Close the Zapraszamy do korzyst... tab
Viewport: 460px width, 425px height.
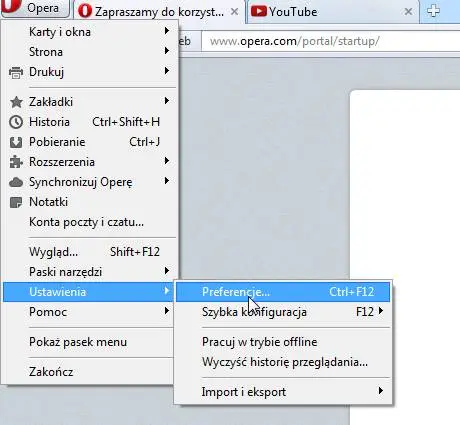234,12
